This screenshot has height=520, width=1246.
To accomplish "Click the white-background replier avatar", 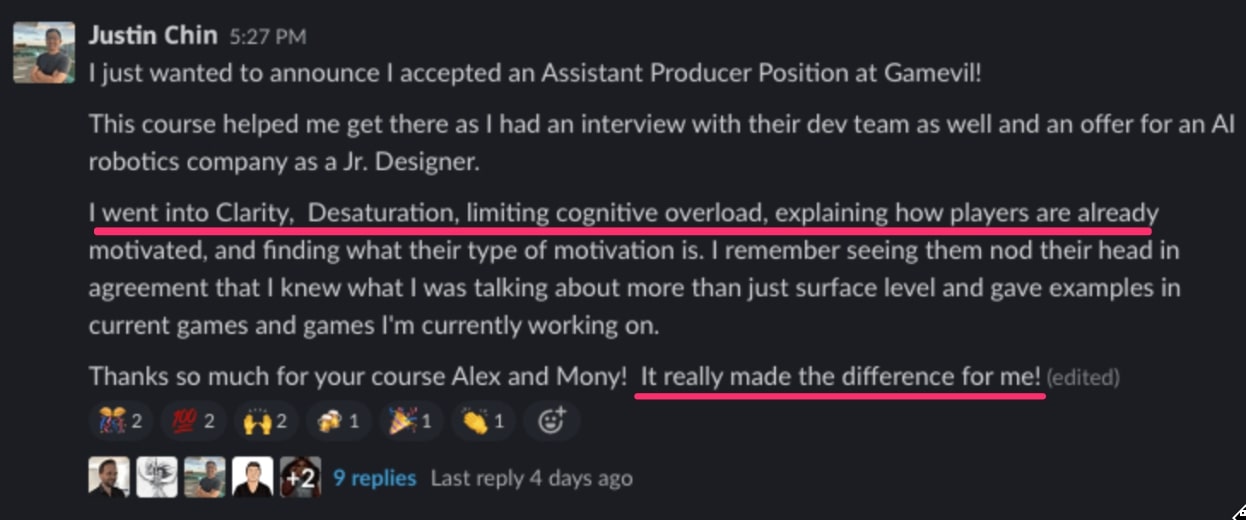I will click(253, 478).
